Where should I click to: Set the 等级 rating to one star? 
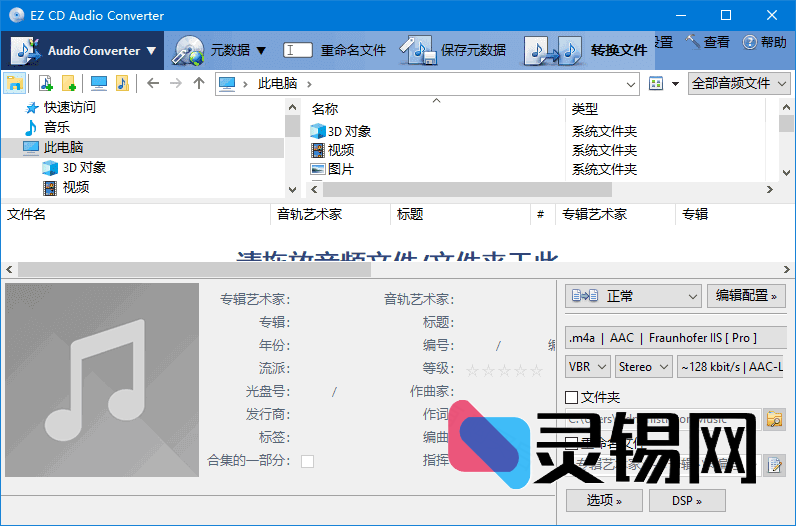pos(472,371)
